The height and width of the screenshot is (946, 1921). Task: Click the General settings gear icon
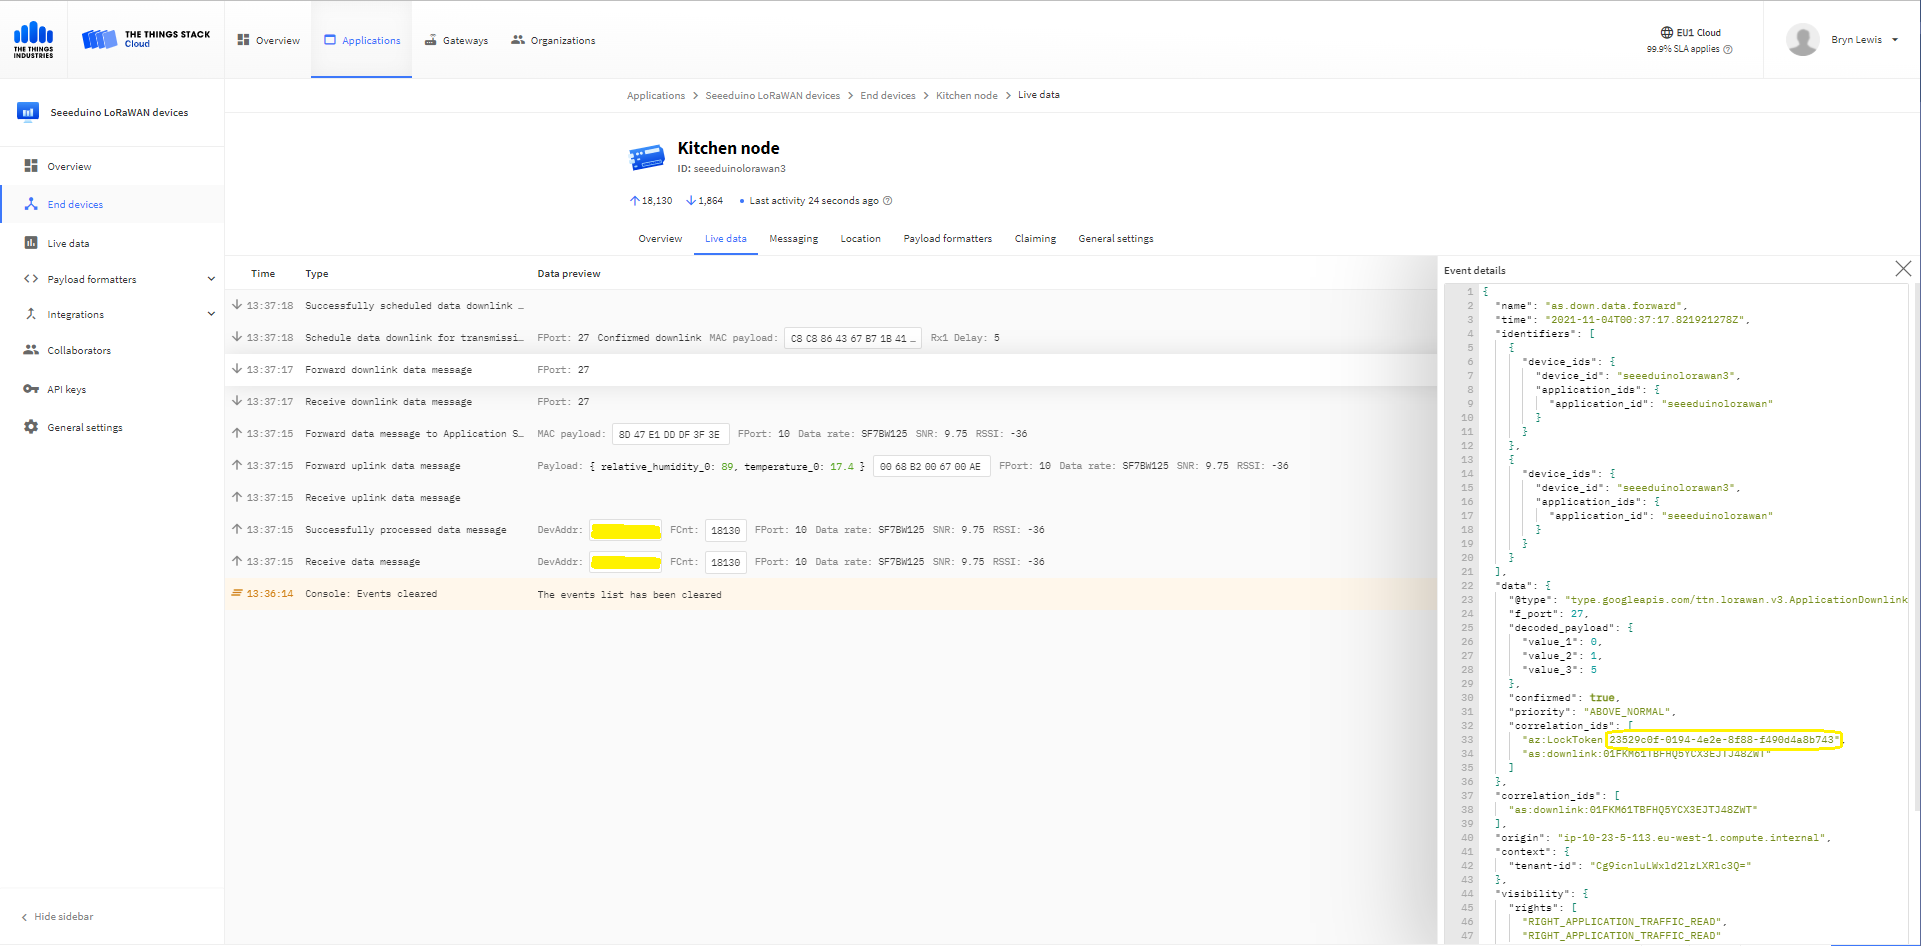tap(31, 427)
